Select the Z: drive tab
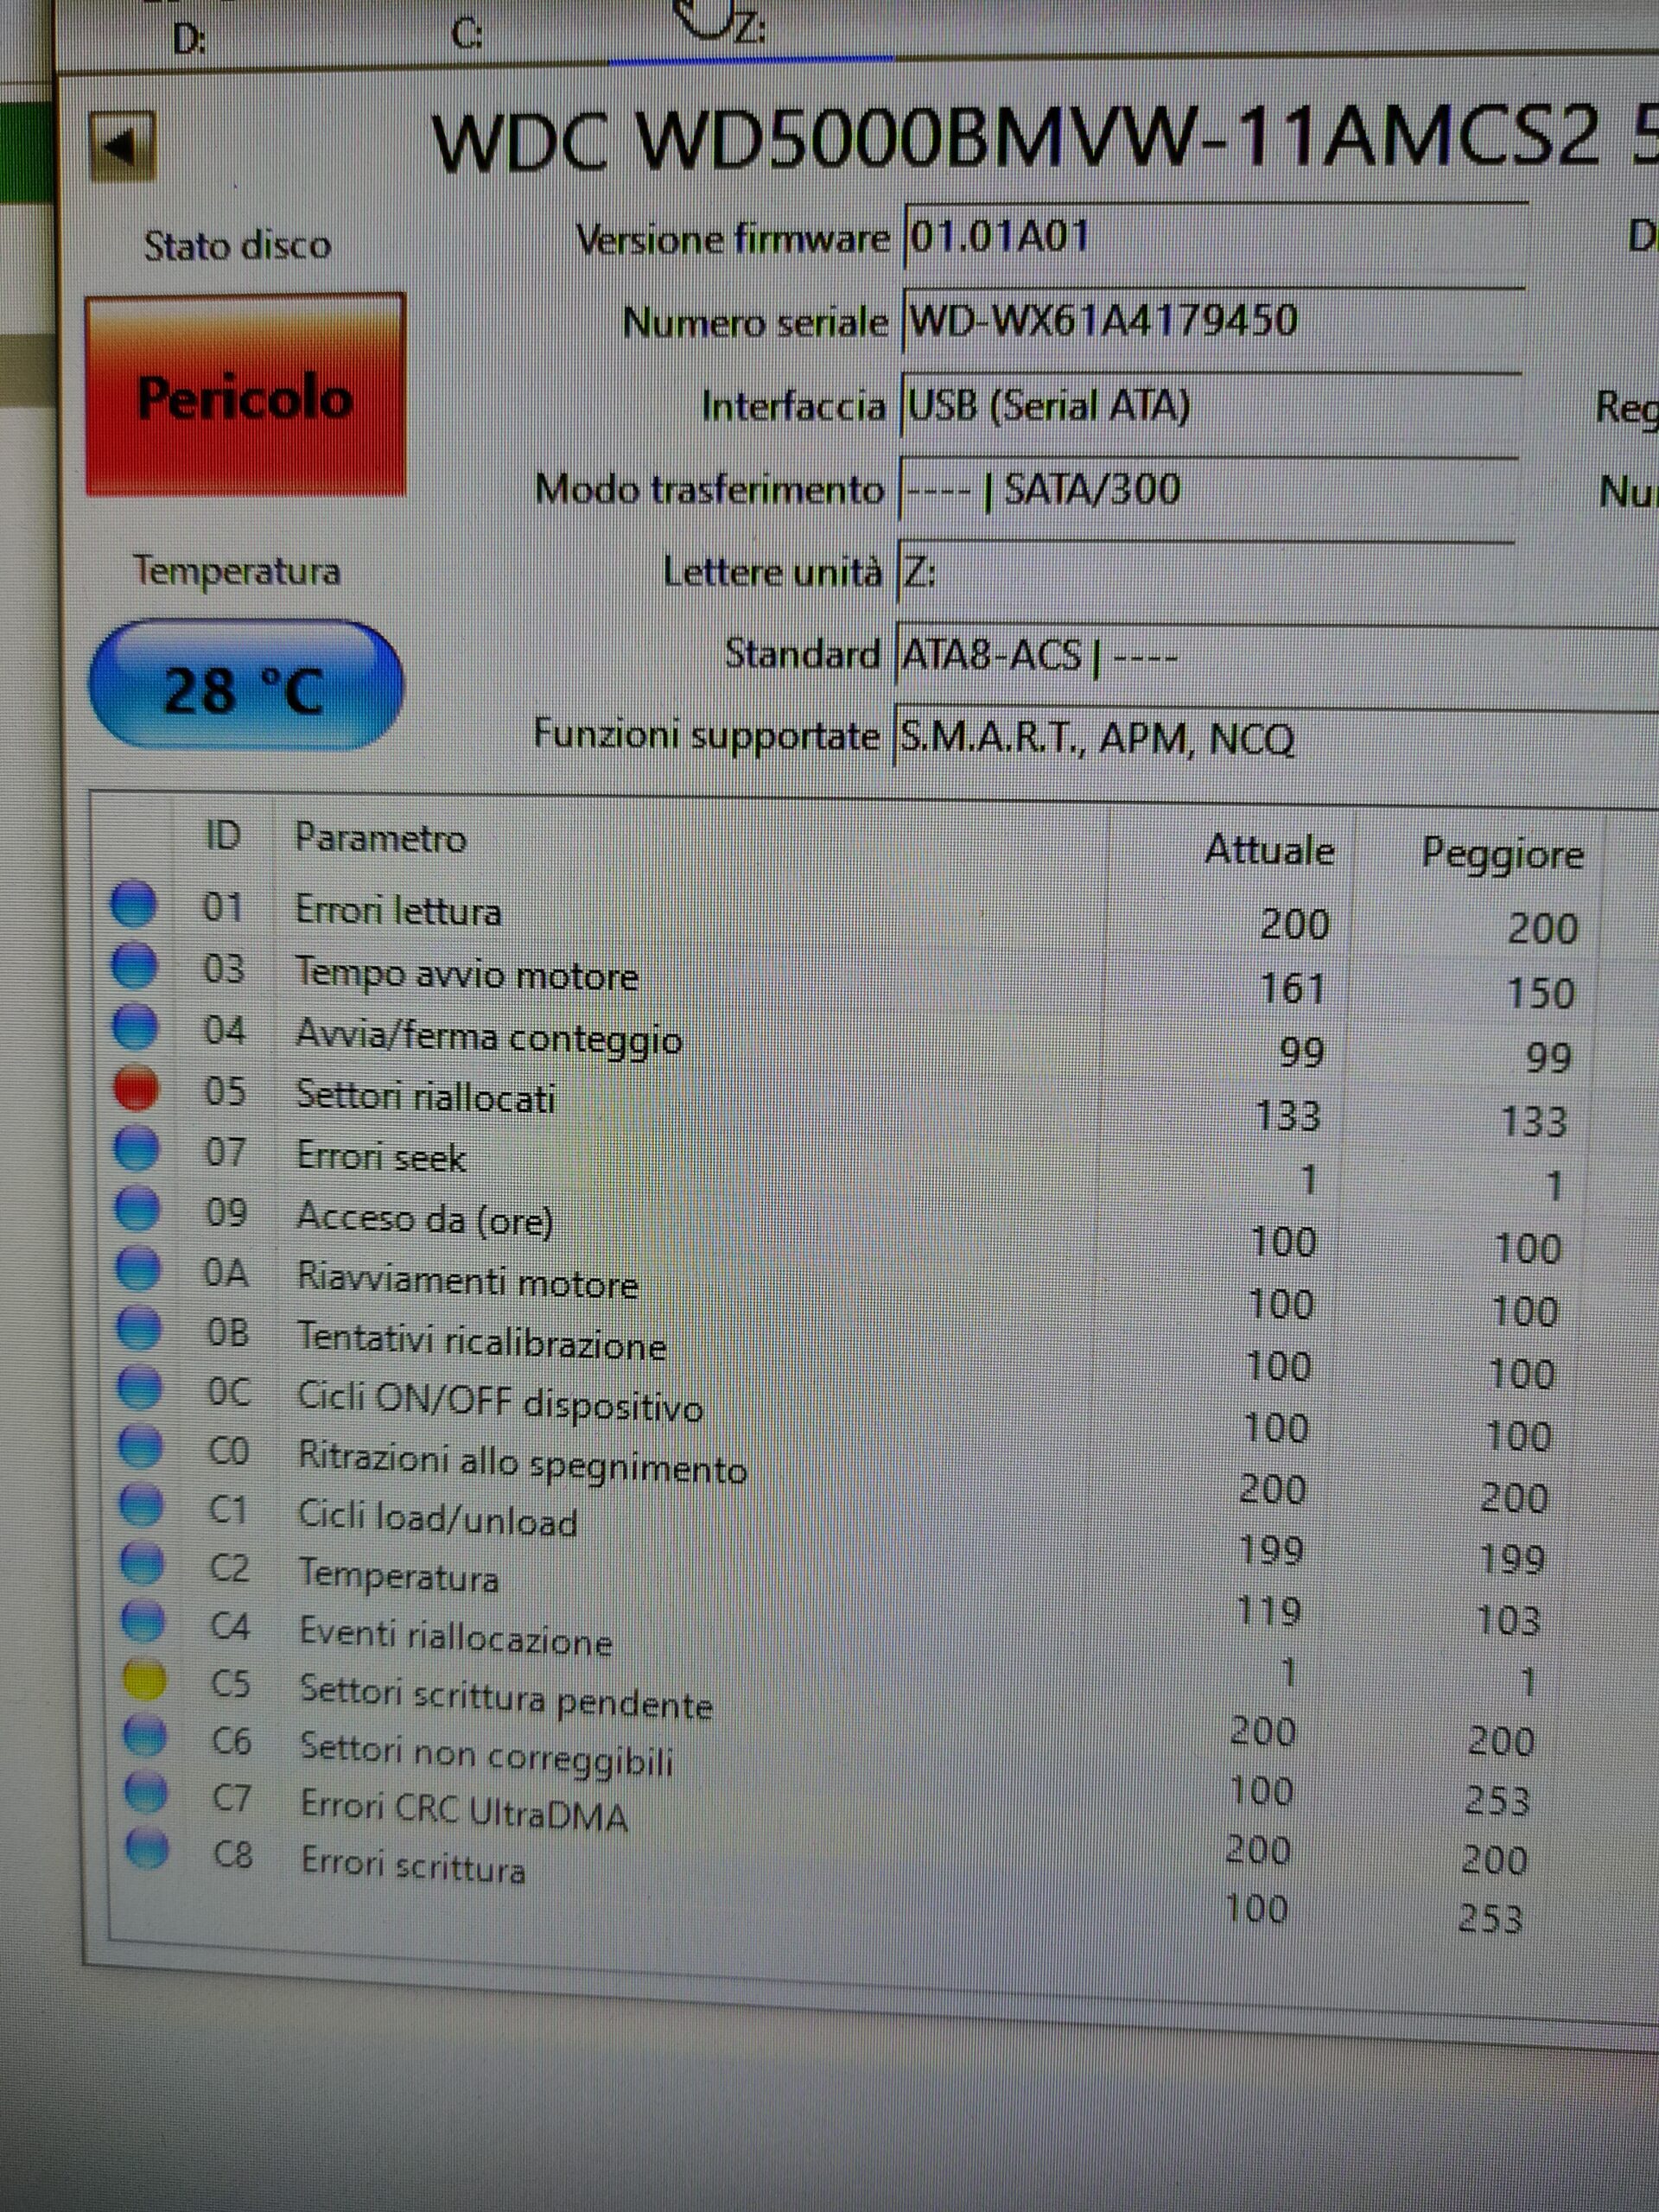The width and height of the screenshot is (1659, 2212). 750,28
